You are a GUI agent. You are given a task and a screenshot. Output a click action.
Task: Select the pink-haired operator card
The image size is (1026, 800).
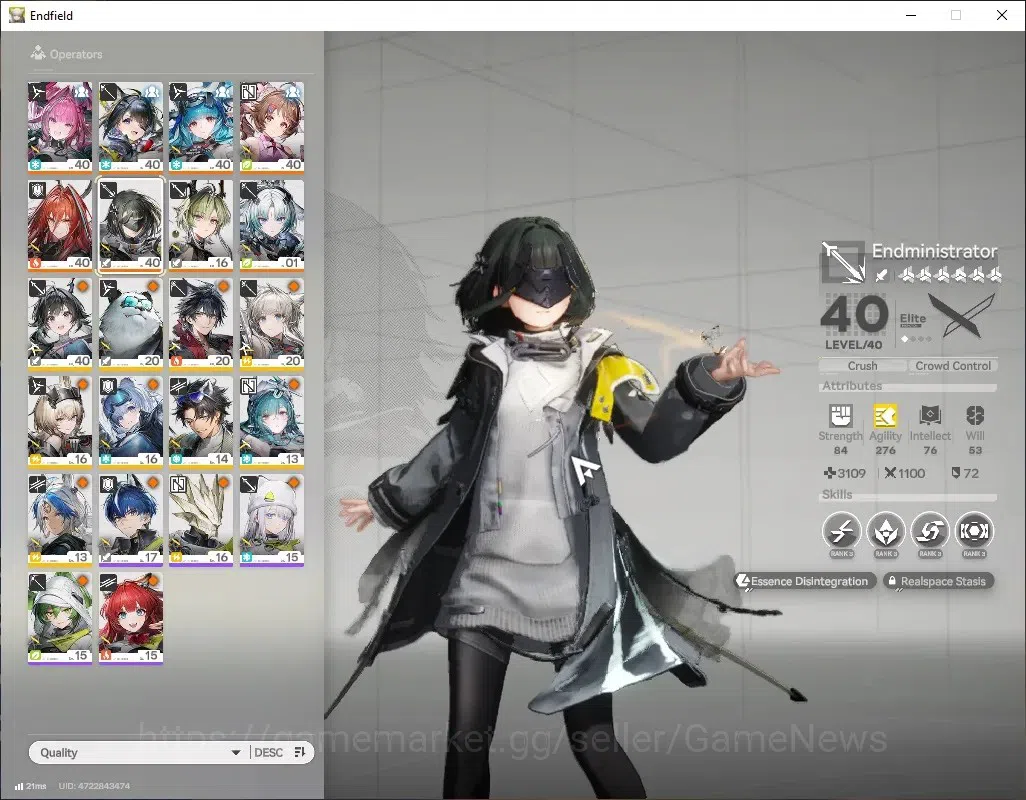60,127
